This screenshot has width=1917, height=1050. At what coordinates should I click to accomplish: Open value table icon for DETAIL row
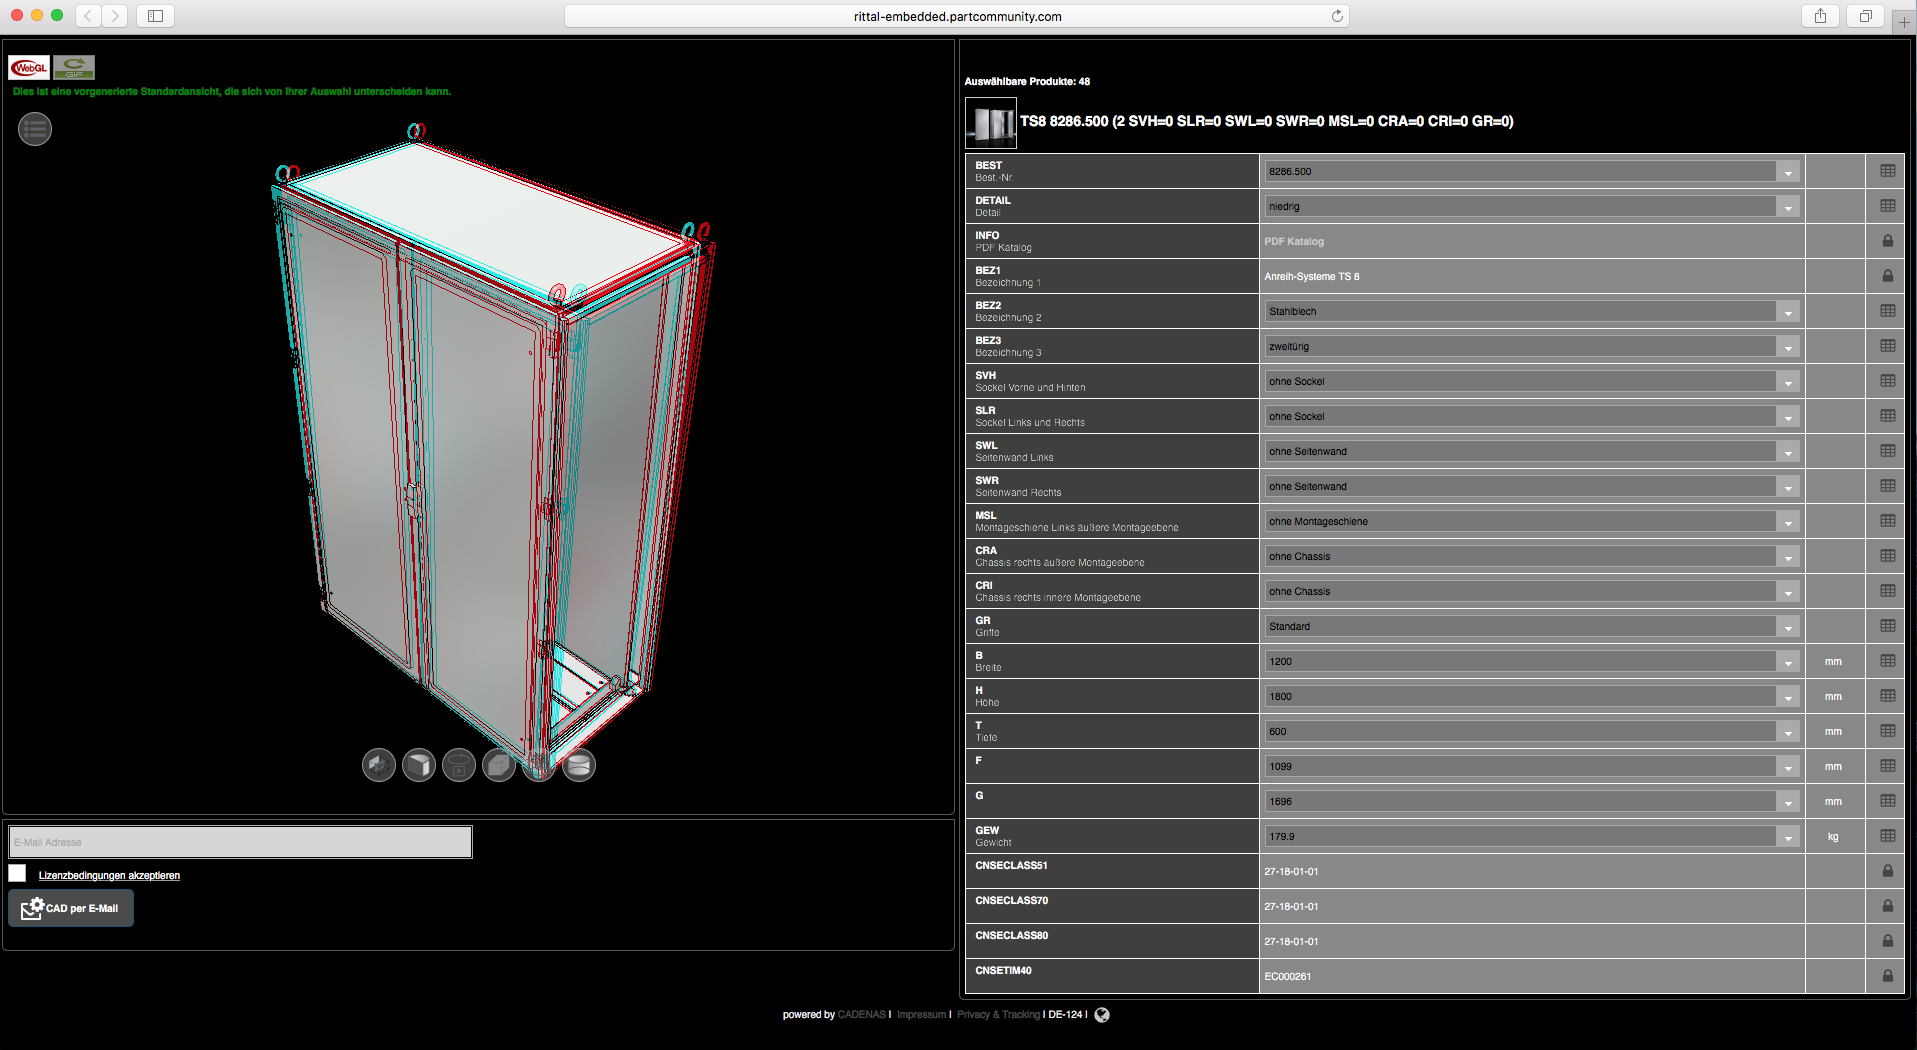pos(1887,206)
